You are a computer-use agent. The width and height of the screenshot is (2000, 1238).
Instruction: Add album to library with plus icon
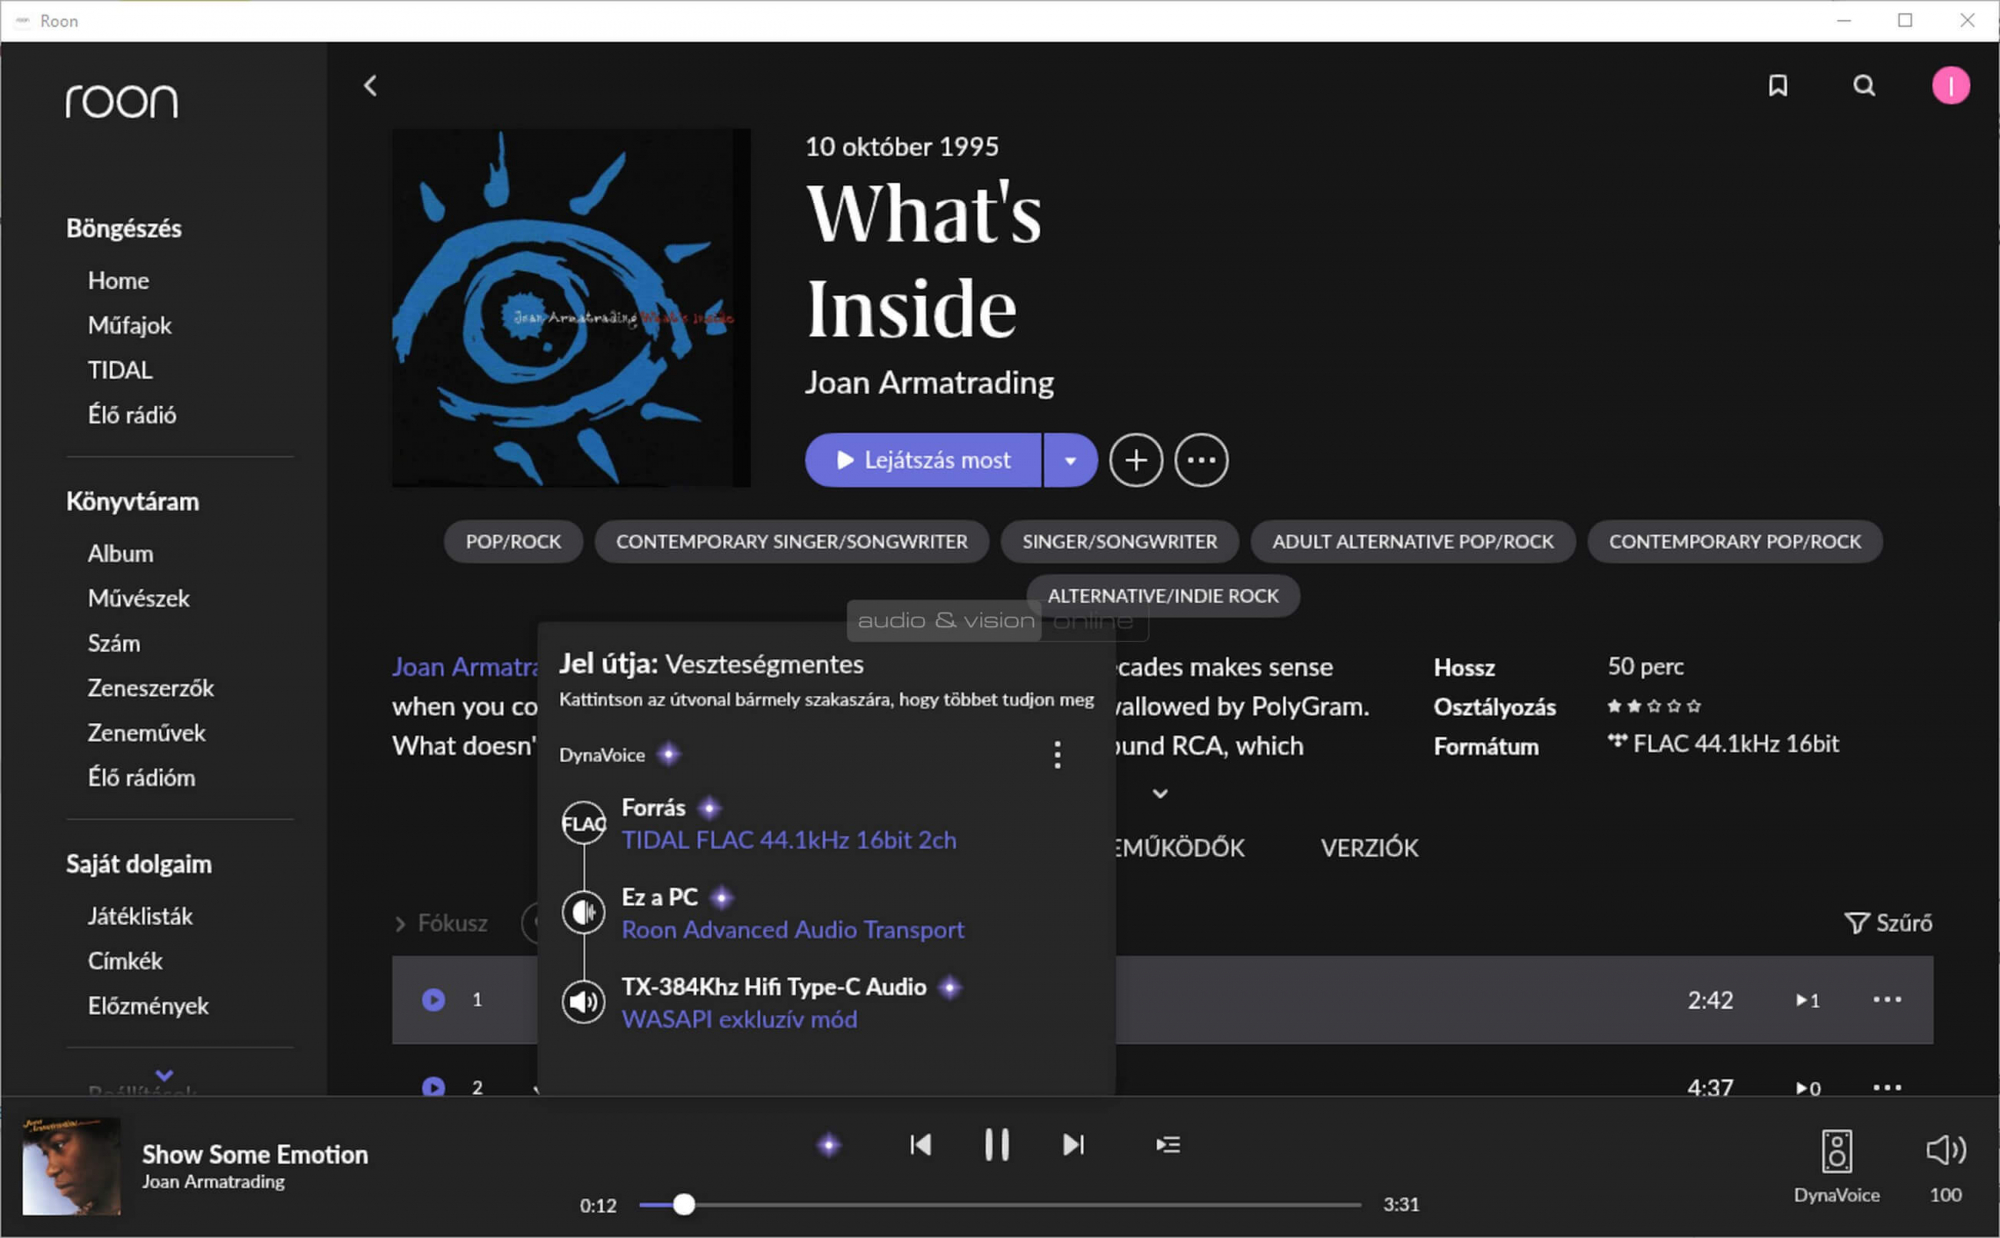[x=1136, y=460]
